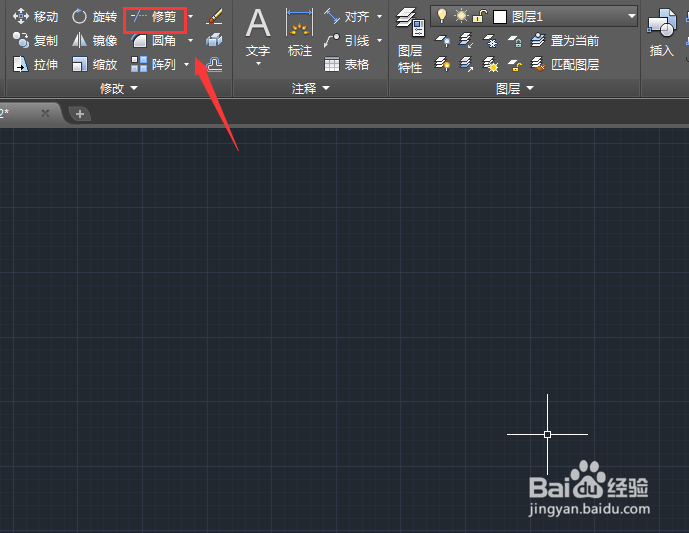Select the Aligned (对齐) dimension tool
Image resolution: width=689 pixels, height=533 pixels.
(347, 17)
